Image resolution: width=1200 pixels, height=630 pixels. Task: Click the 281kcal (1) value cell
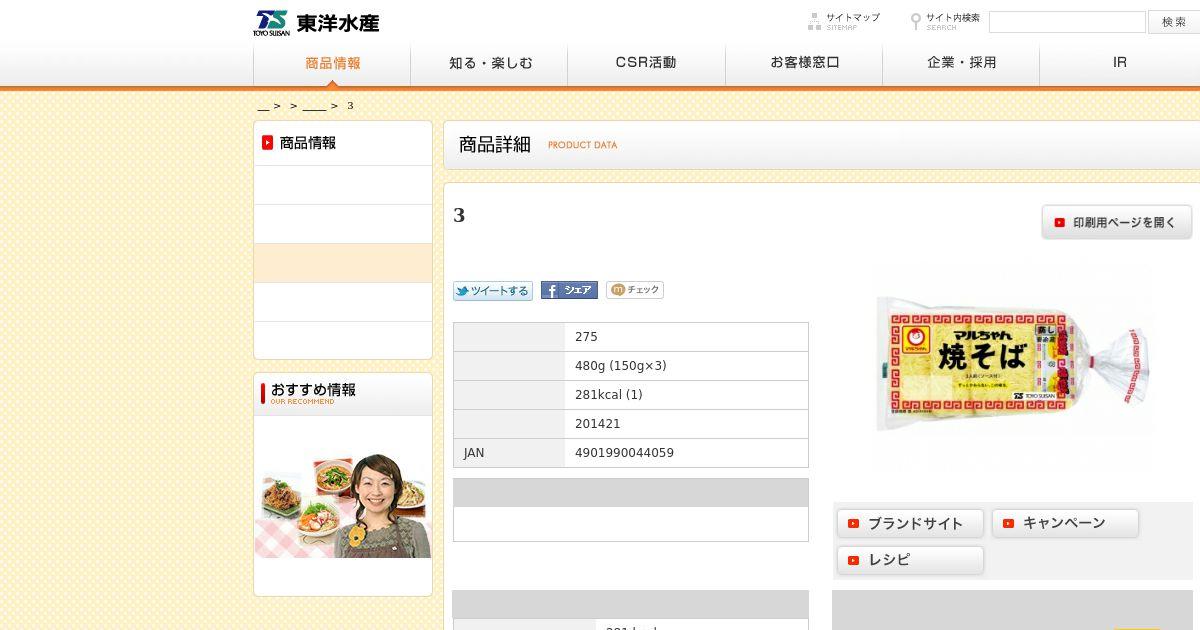pyautogui.click(x=686, y=395)
